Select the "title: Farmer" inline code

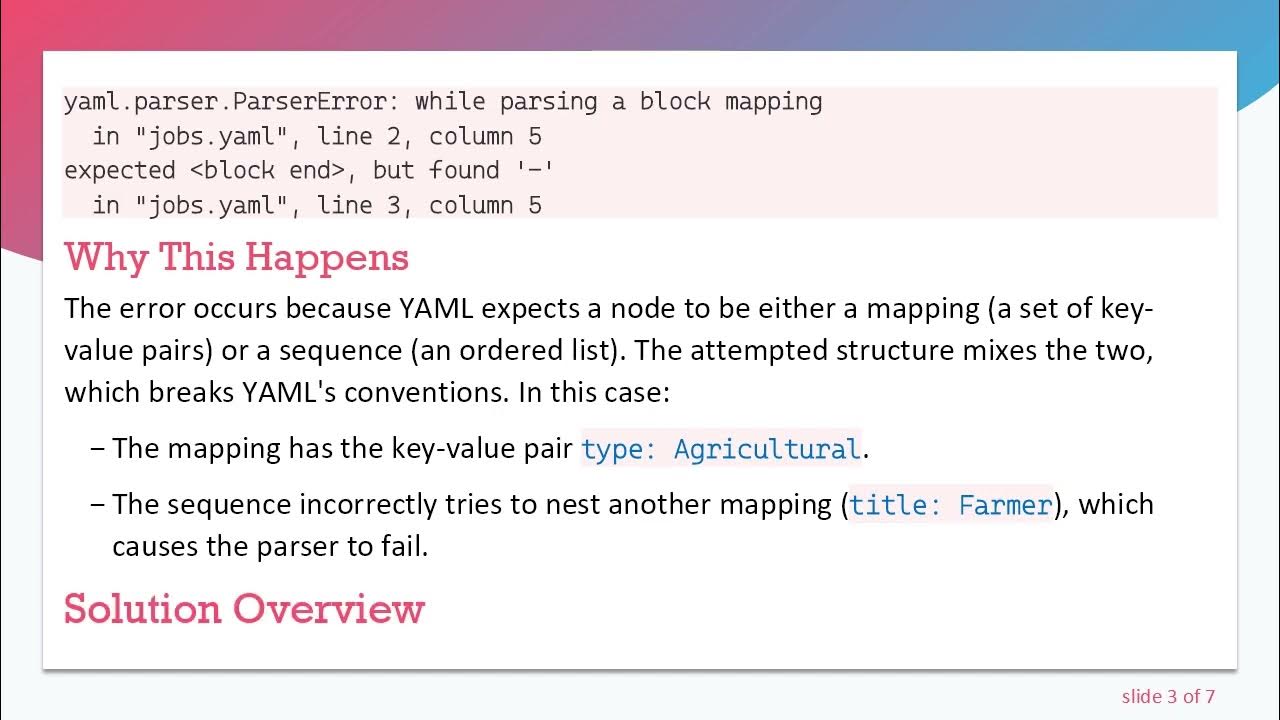point(950,505)
